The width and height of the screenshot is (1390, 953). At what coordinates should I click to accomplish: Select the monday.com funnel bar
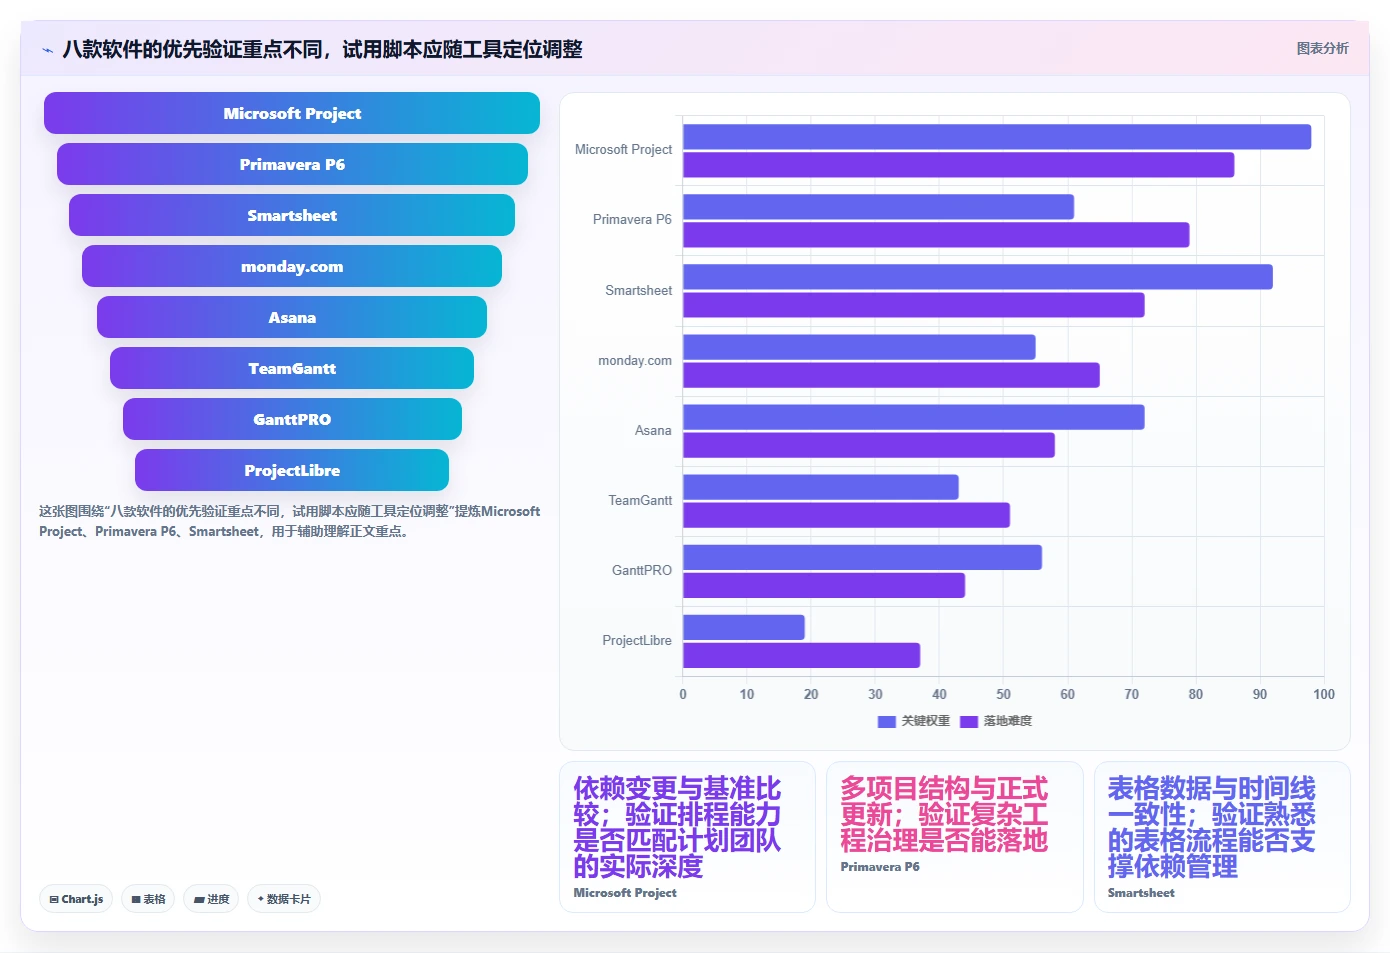click(x=292, y=266)
